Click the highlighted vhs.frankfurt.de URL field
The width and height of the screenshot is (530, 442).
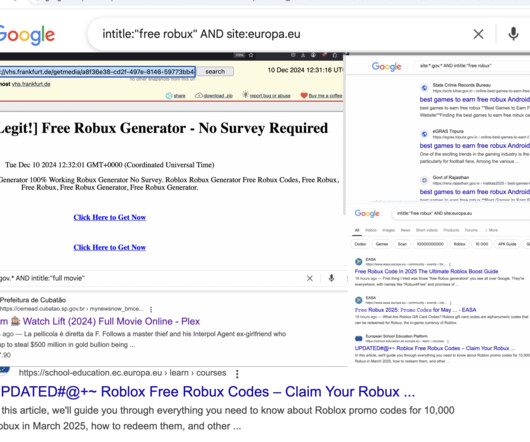97,72
